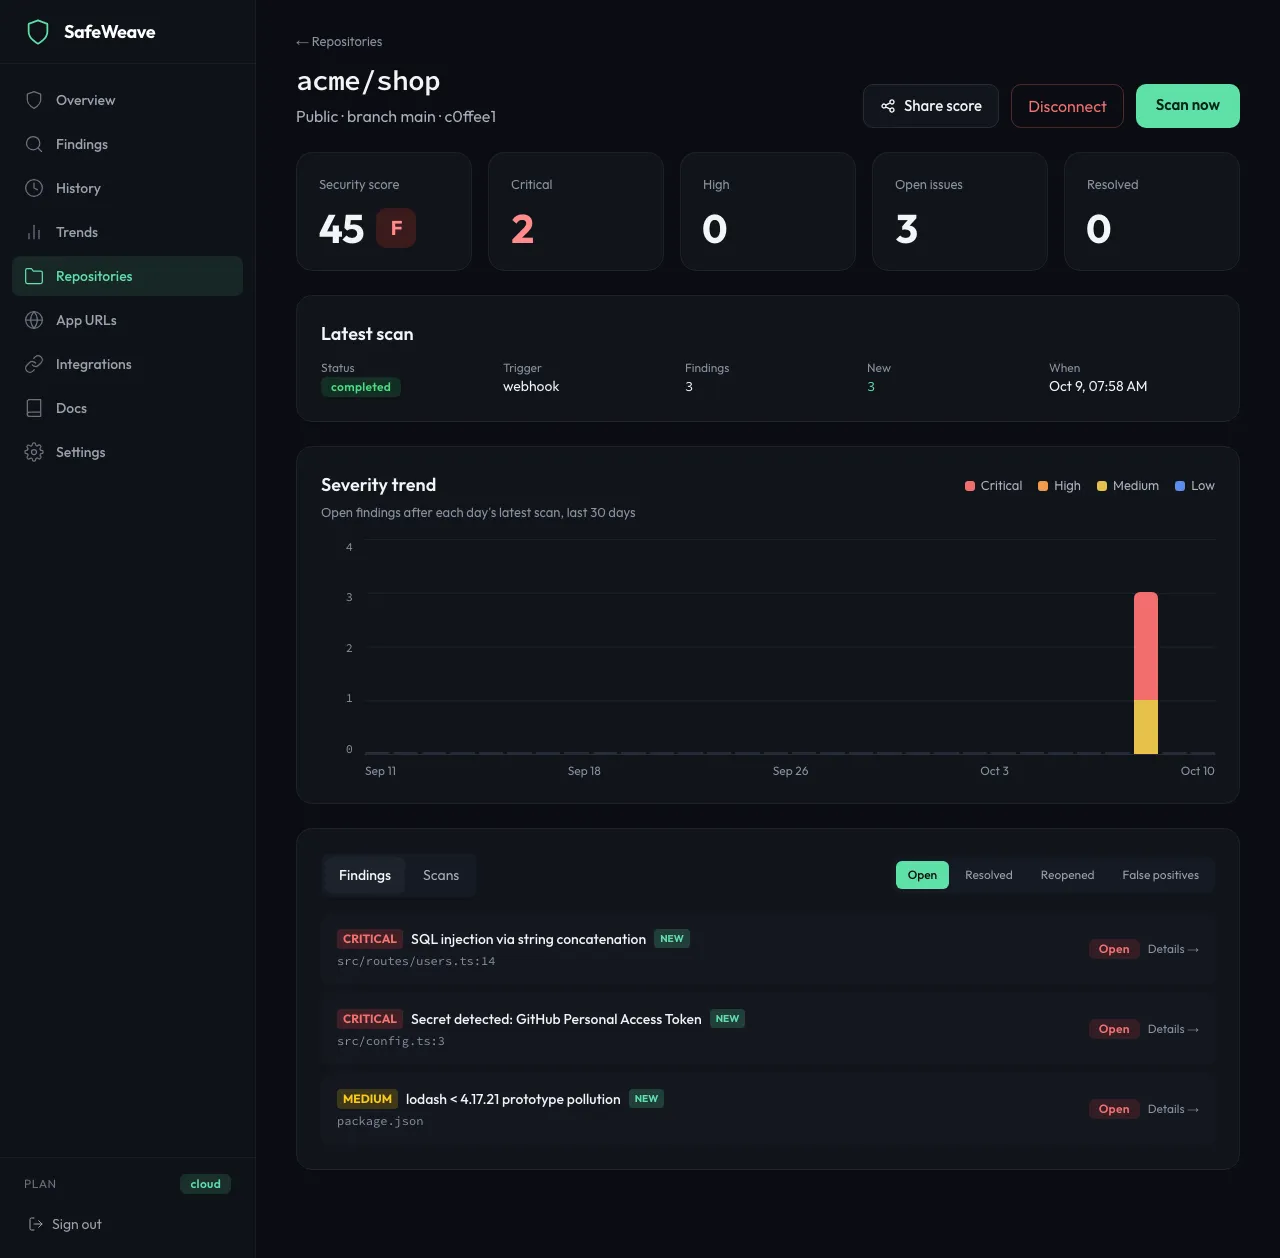Image resolution: width=1280 pixels, height=1258 pixels.
Task: Select the Findings tab
Action: (x=365, y=875)
